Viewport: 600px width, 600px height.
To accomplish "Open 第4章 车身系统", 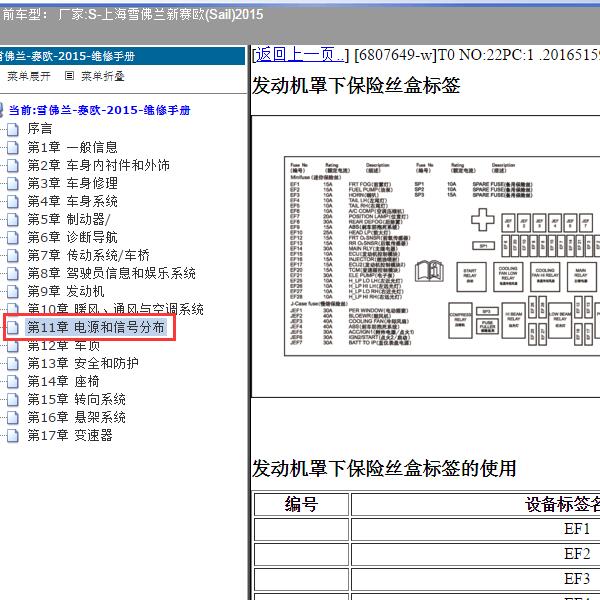I will 73,201.
